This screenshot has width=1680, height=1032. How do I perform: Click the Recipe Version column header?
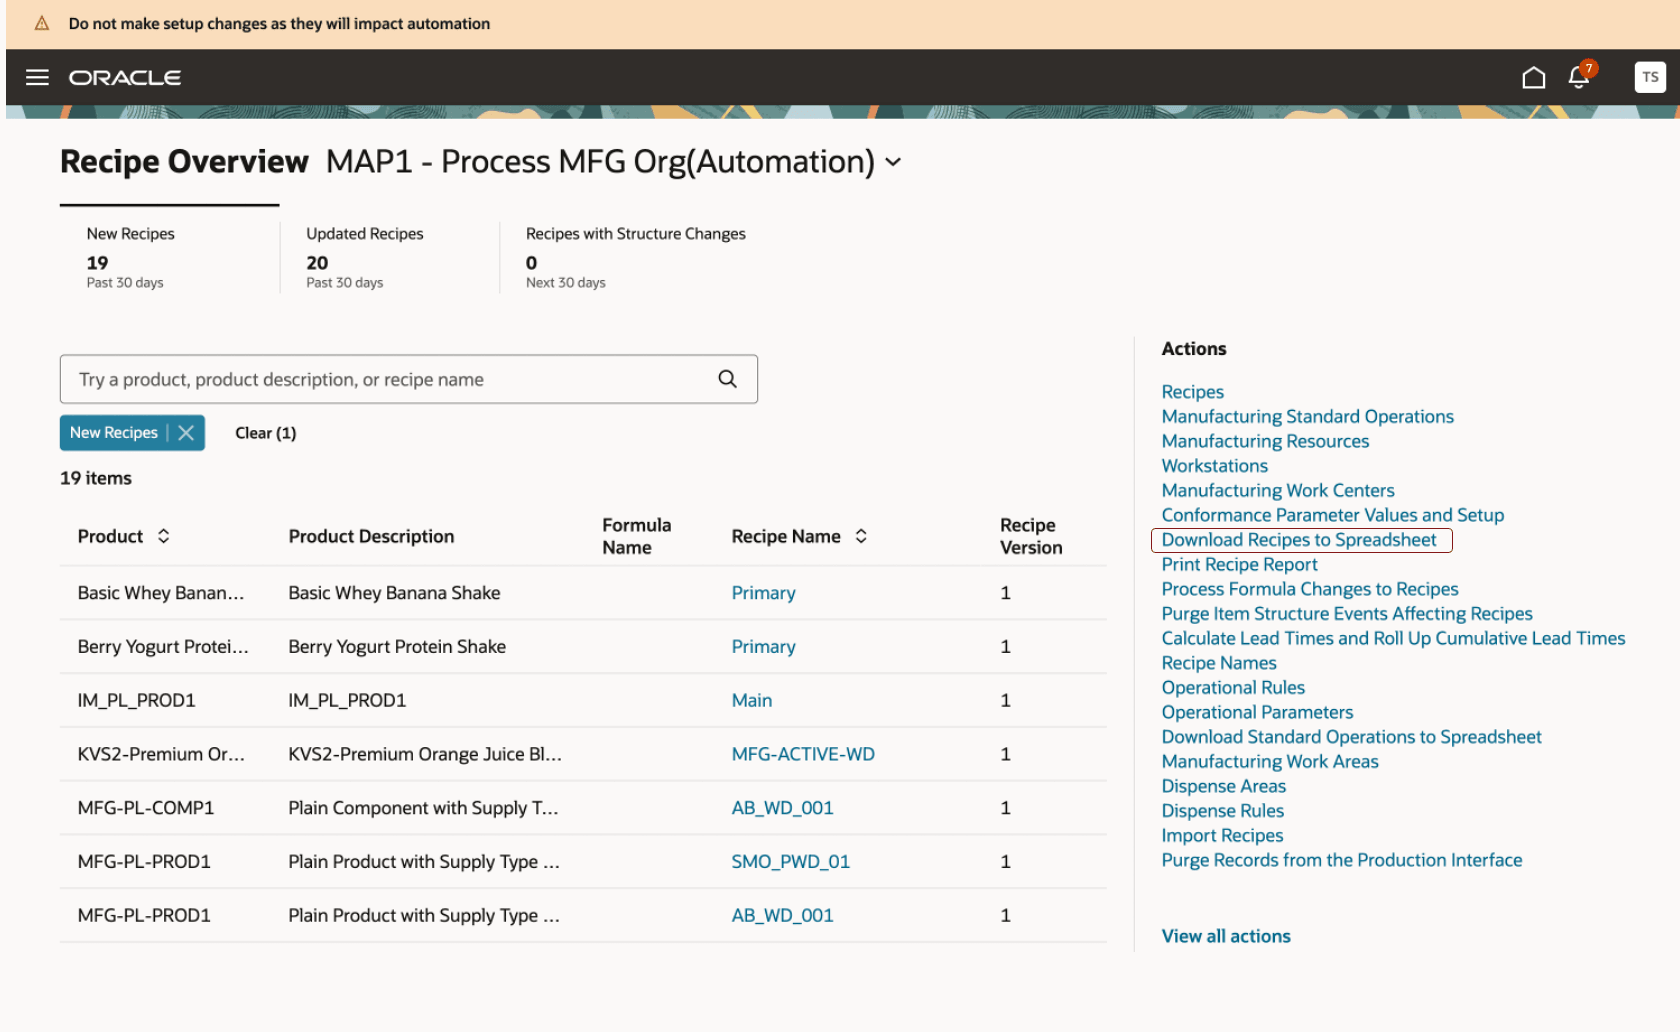click(x=1031, y=536)
